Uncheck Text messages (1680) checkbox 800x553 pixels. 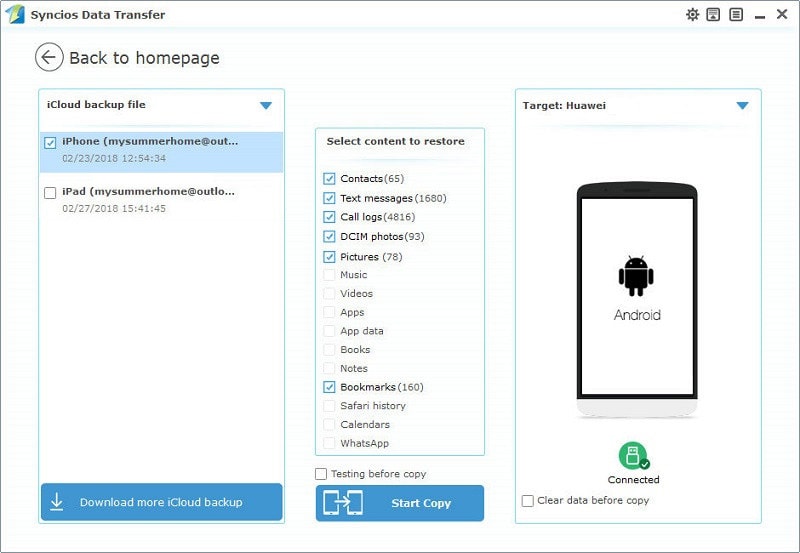click(329, 198)
